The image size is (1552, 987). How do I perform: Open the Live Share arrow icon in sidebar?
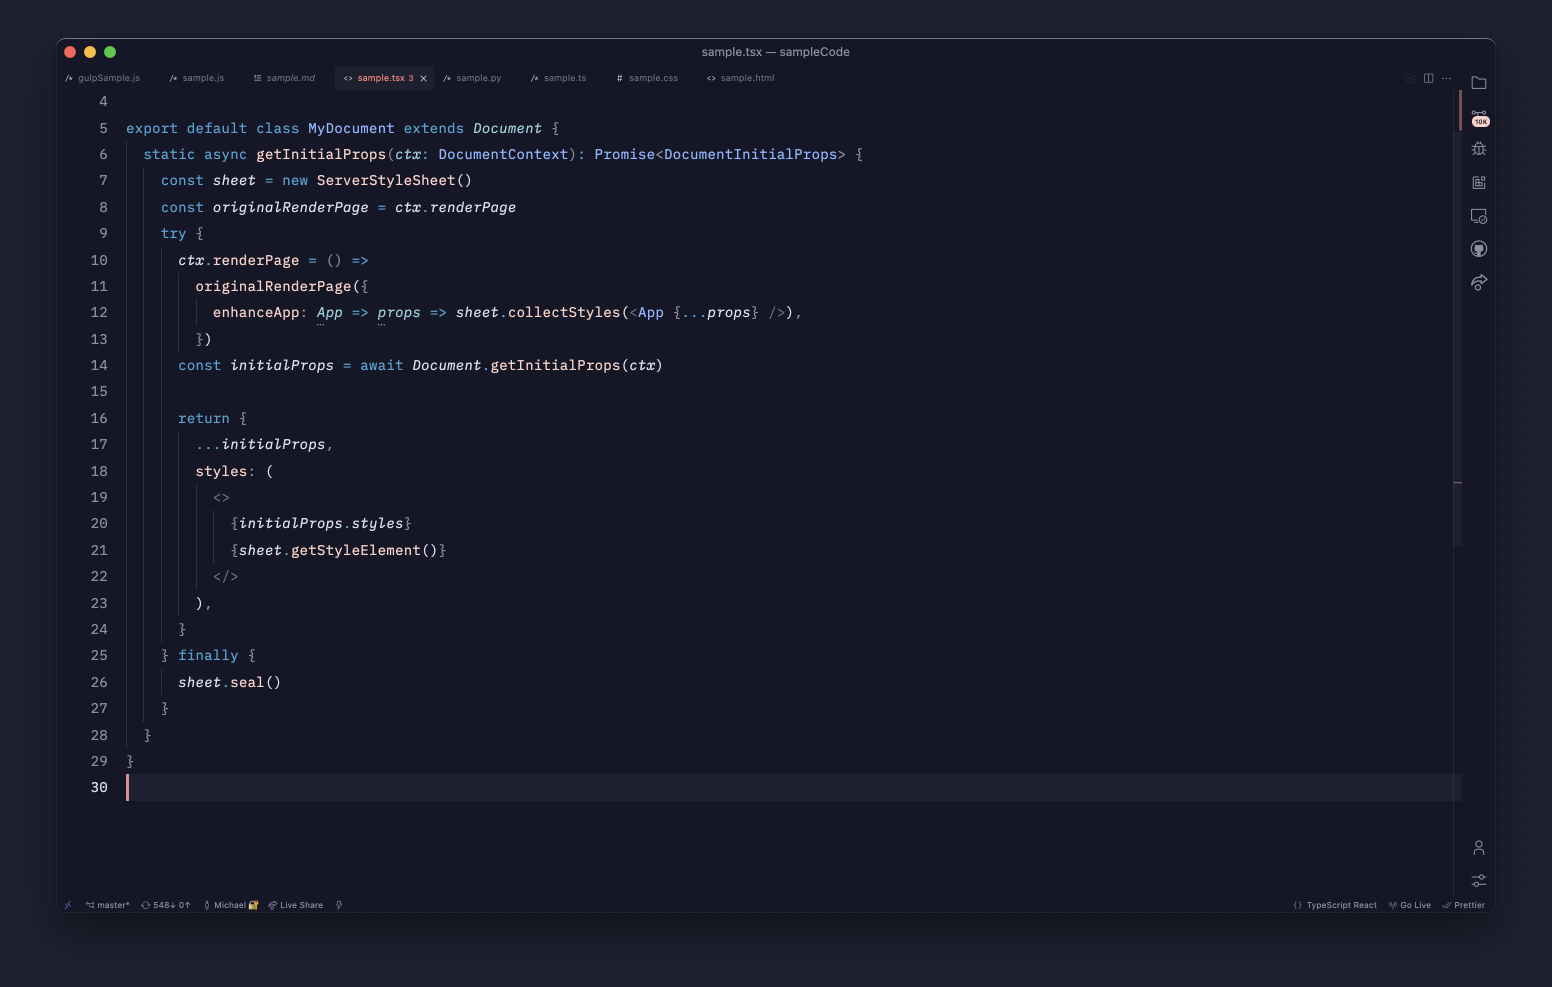(x=1479, y=282)
